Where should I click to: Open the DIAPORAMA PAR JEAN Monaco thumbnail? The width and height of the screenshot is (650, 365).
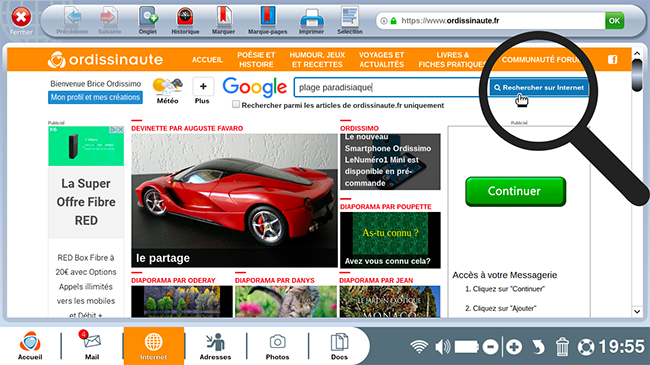[x=390, y=301]
